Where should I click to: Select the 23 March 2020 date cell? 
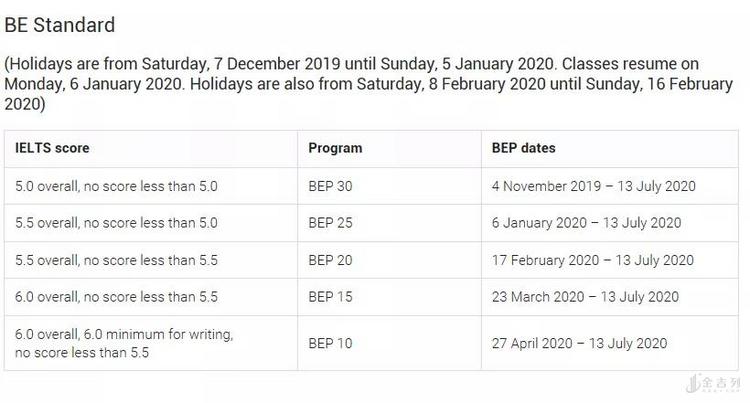click(x=585, y=297)
